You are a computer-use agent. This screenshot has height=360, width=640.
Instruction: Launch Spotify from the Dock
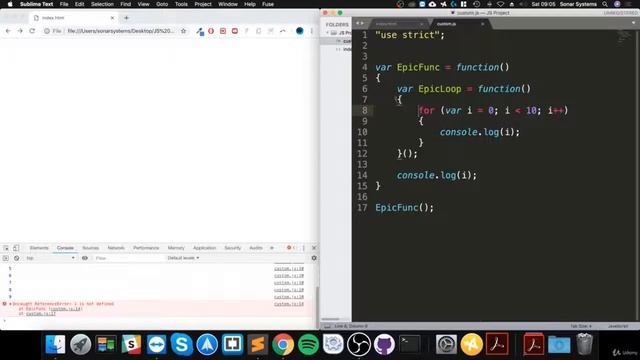point(308,344)
